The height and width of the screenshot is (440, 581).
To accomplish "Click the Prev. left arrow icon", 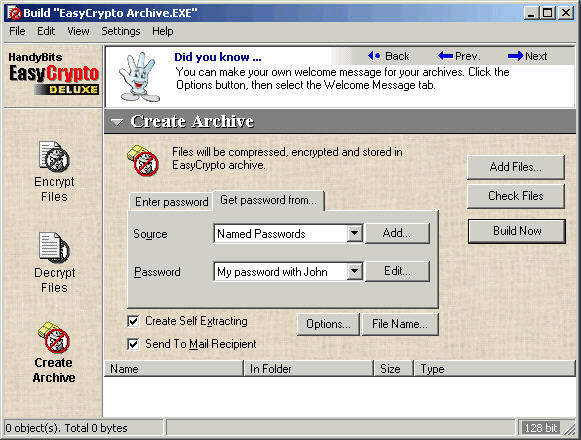I will pos(445,56).
